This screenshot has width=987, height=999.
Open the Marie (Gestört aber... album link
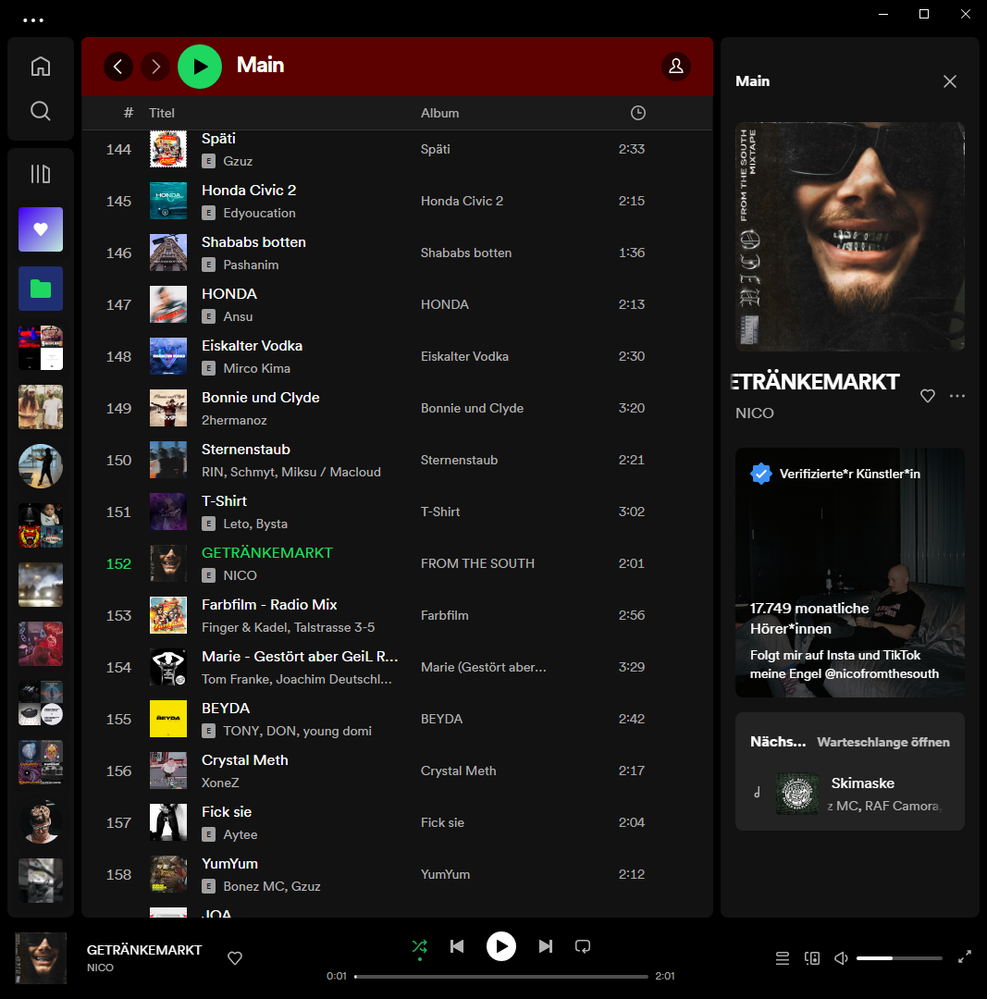tap(483, 668)
